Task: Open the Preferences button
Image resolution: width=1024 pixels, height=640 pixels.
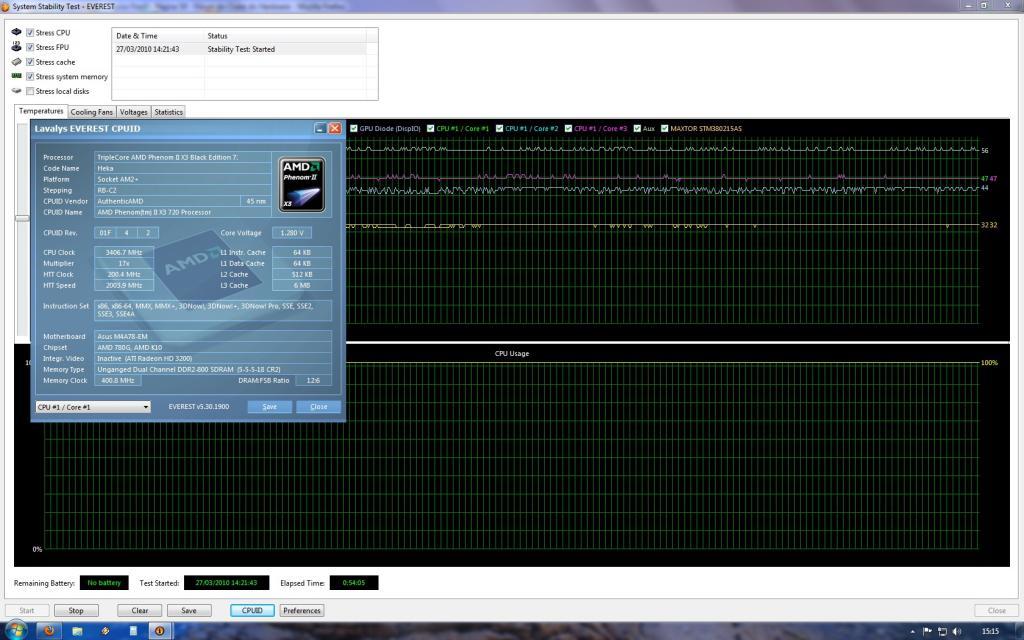Action: [x=302, y=611]
